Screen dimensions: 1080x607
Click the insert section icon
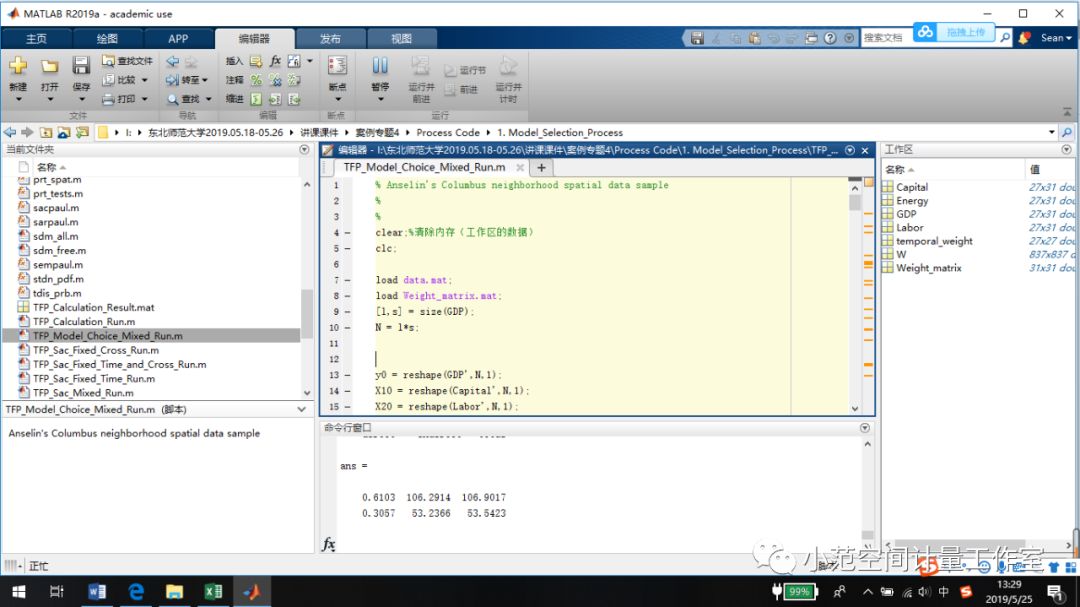coord(256,61)
